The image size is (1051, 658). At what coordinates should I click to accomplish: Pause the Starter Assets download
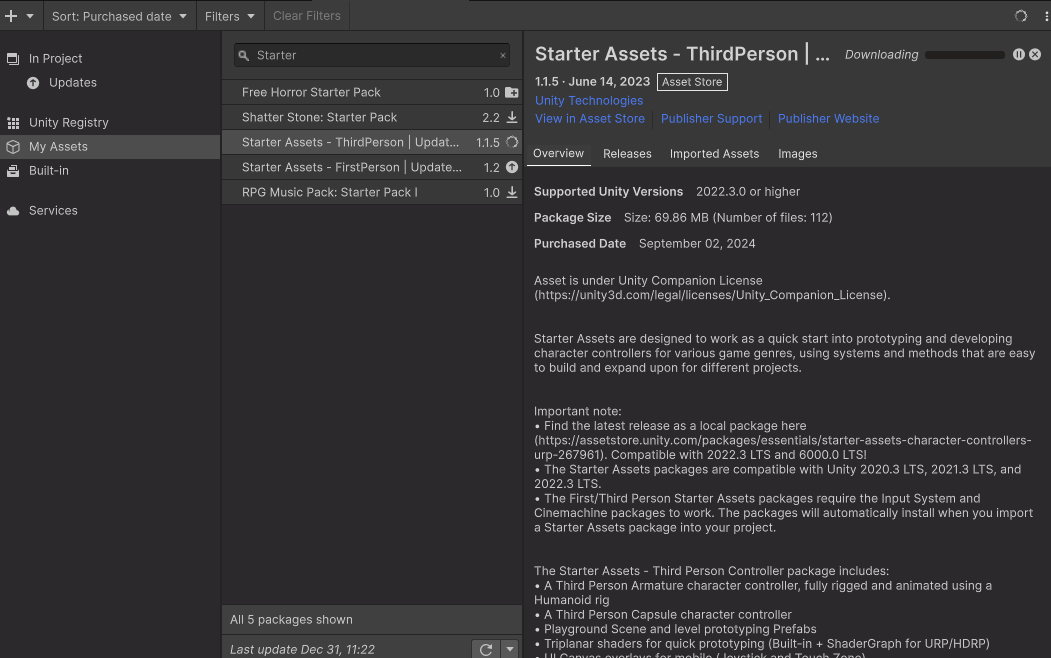tap(1018, 55)
